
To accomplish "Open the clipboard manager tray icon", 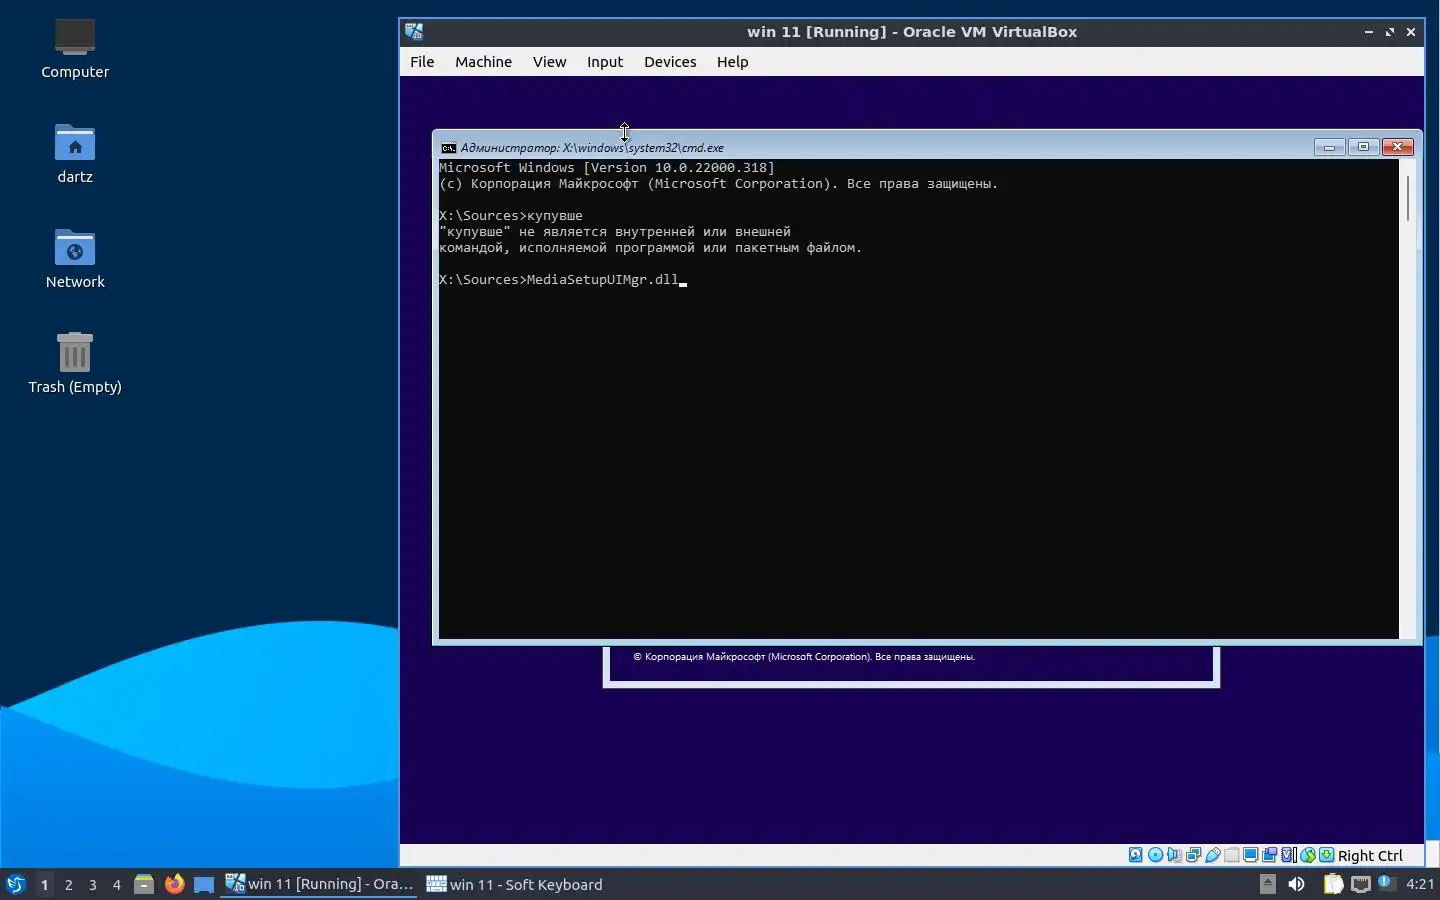I will pos(1334,884).
